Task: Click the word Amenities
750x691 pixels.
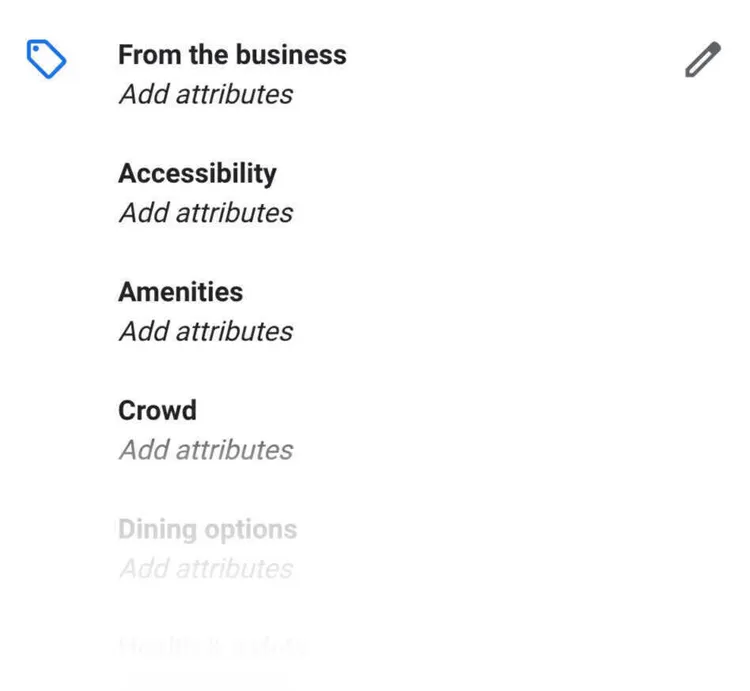Action: (x=180, y=292)
